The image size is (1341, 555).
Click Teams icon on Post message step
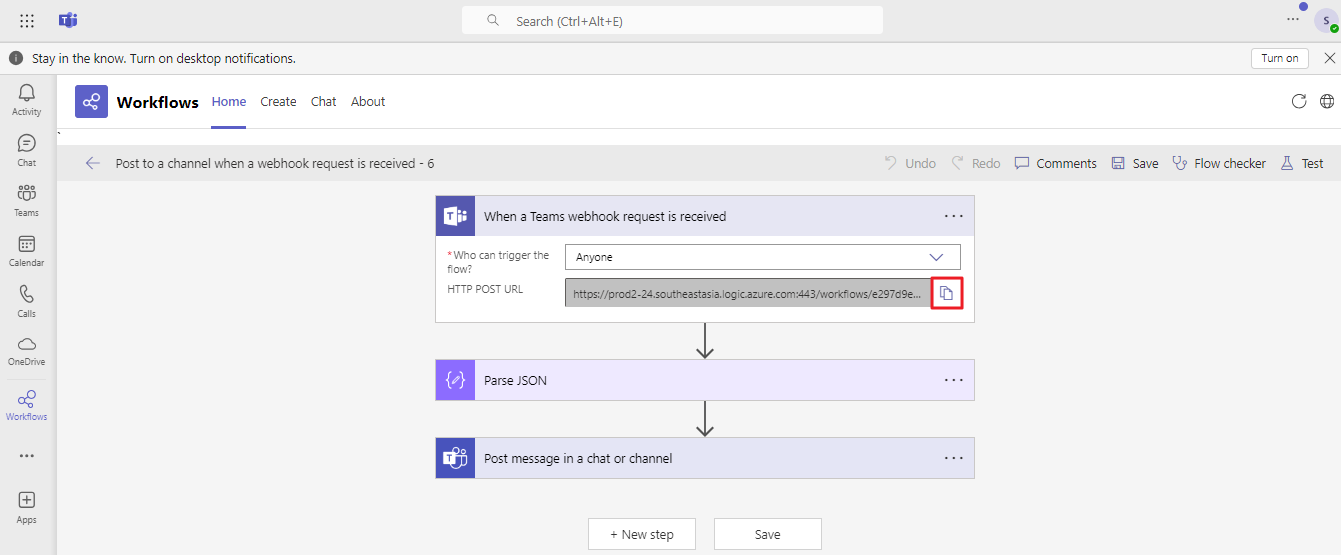[456, 458]
